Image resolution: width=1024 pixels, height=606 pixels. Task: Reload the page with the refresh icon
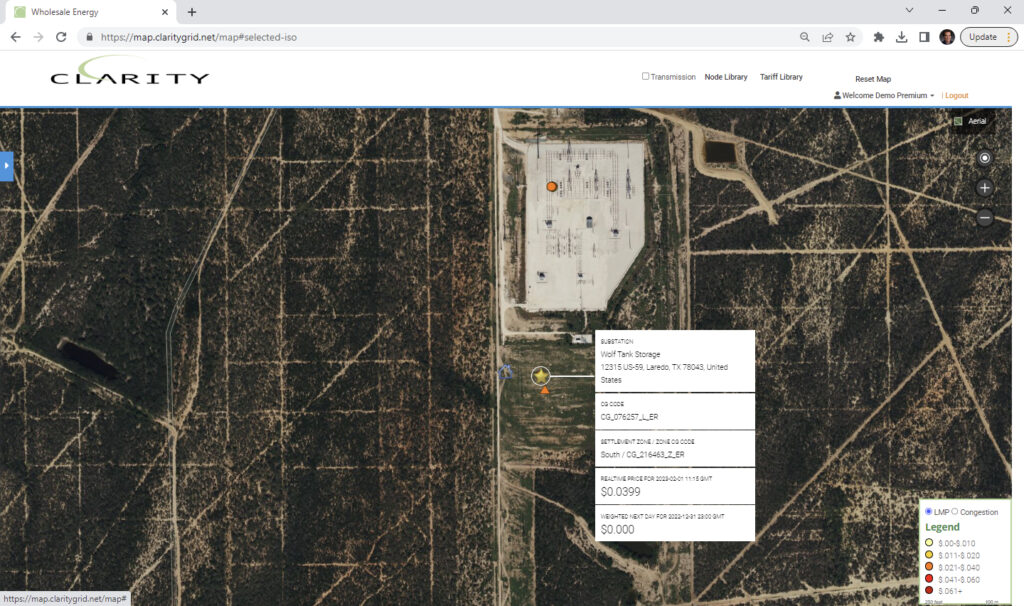(61, 37)
